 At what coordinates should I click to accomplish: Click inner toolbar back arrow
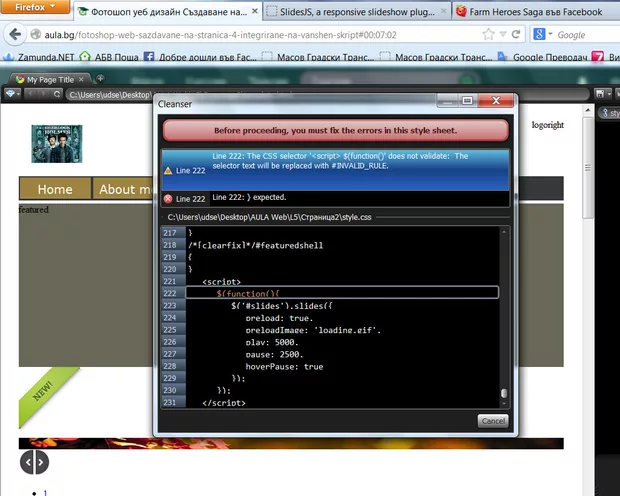(30, 94)
